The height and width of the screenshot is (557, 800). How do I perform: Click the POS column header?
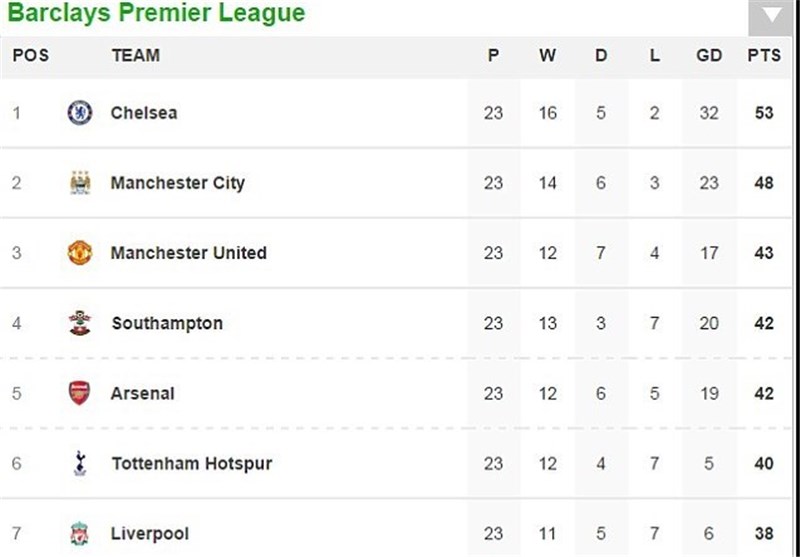(30, 56)
